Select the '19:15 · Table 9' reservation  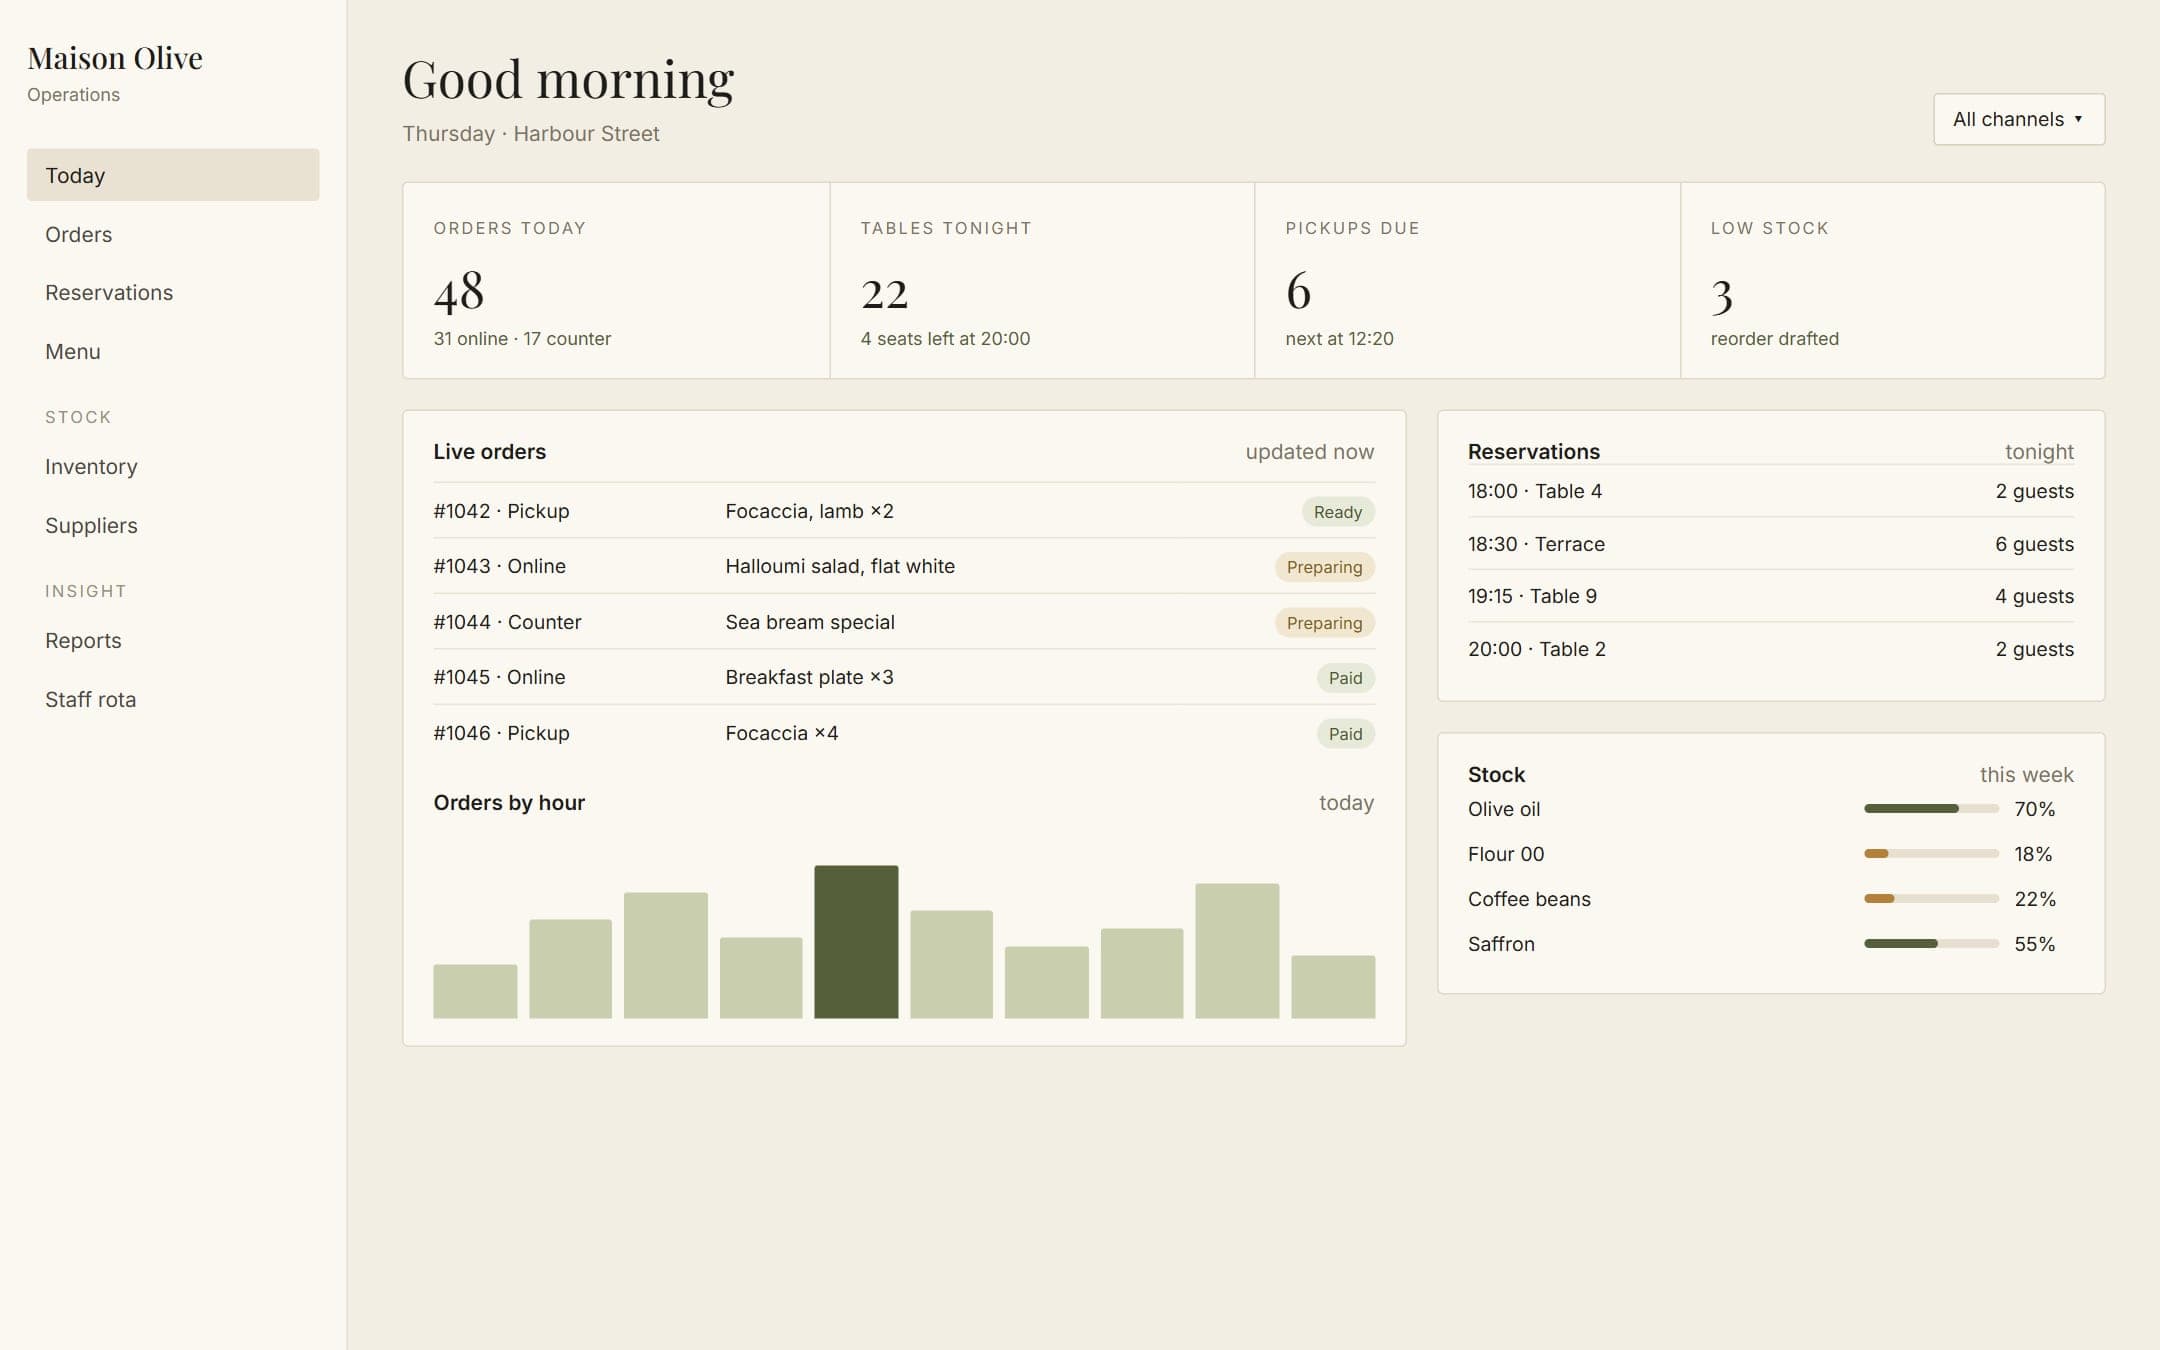[x=1771, y=596]
